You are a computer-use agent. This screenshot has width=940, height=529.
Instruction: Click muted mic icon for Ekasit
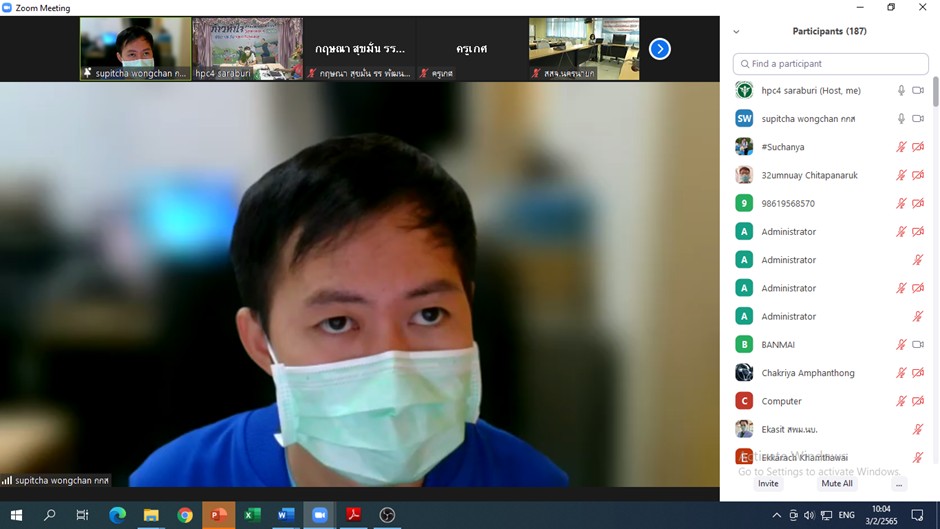tap(918, 429)
